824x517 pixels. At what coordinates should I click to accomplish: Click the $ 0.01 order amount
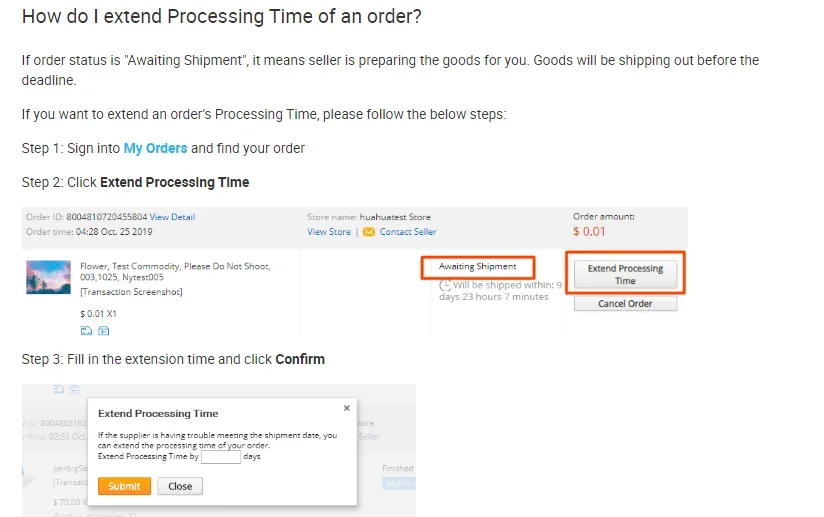point(589,232)
